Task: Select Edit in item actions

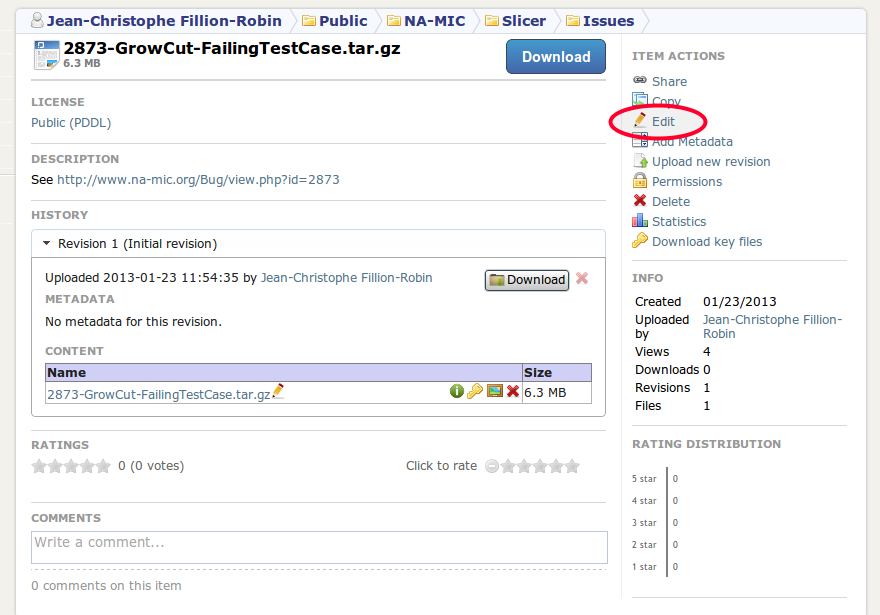Action: click(663, 121)
